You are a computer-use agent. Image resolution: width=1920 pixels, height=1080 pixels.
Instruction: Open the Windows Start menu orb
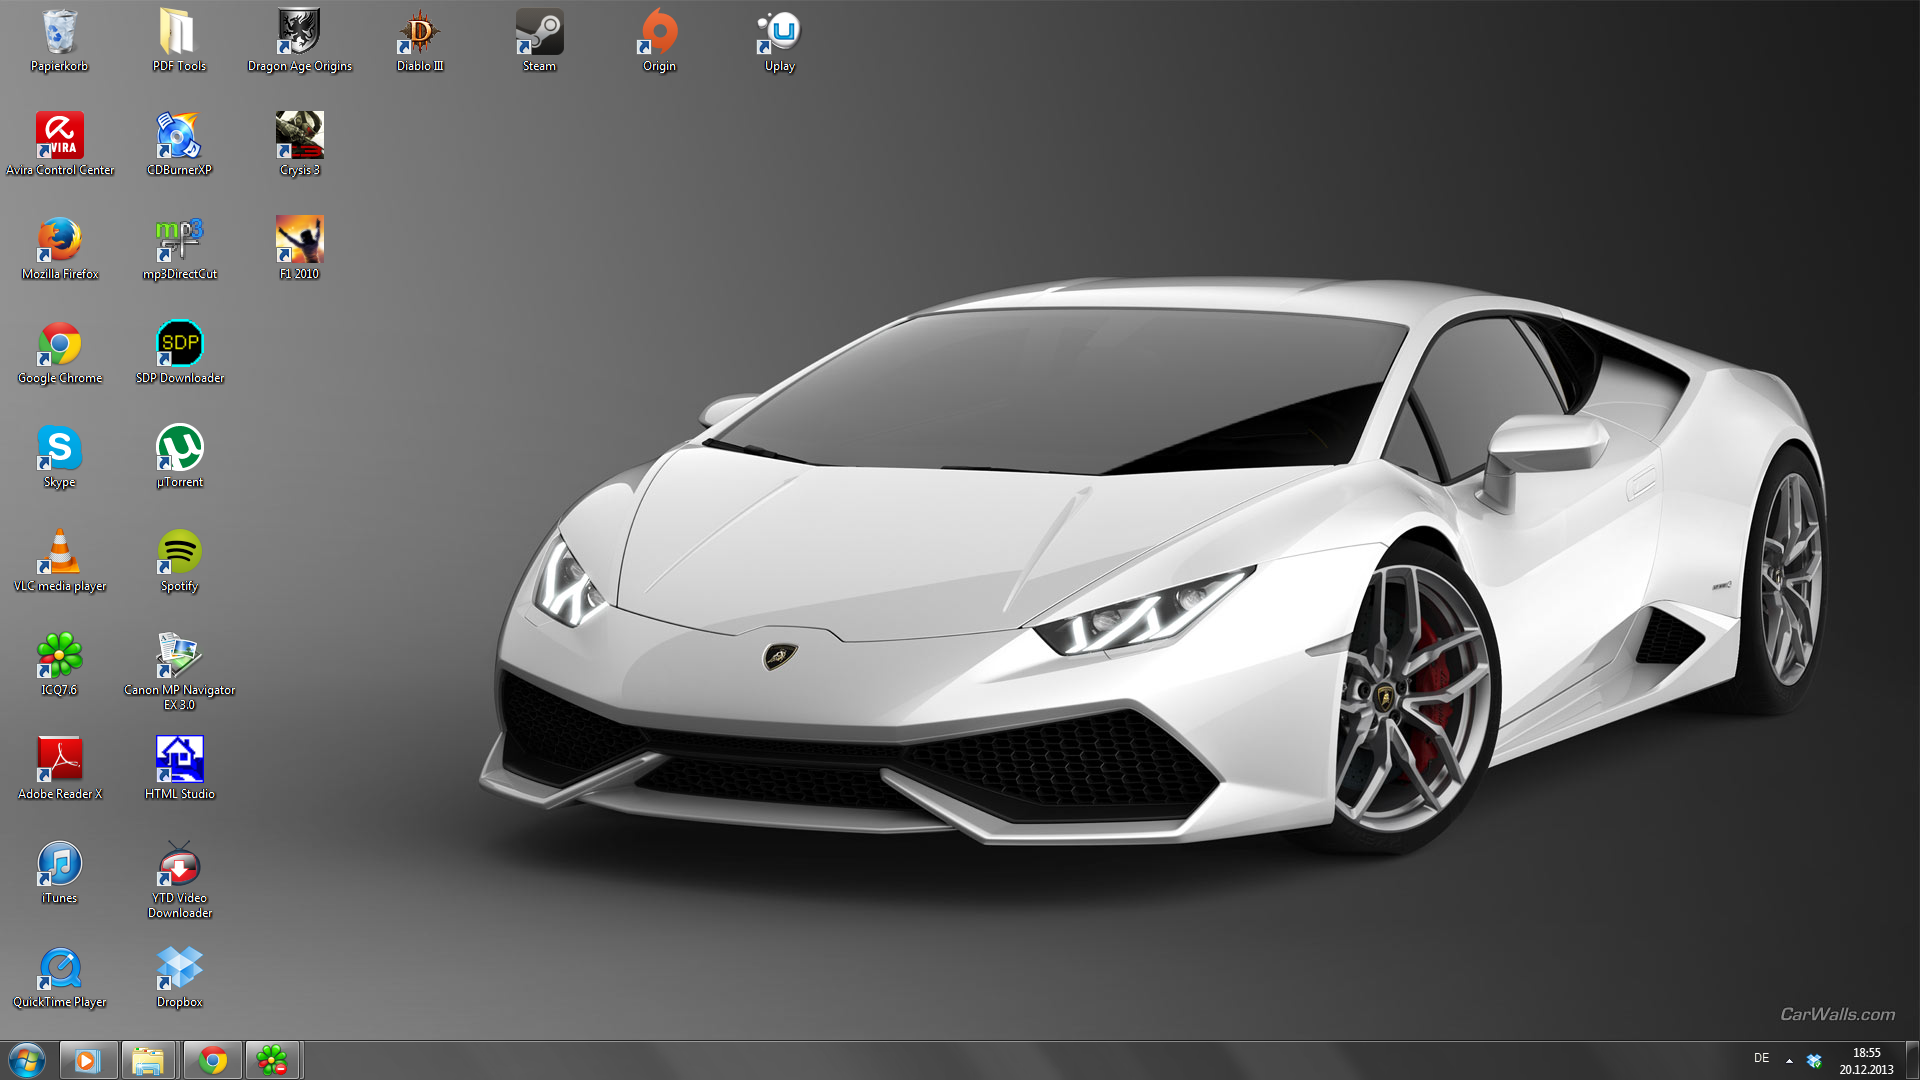pos(27,1060)
